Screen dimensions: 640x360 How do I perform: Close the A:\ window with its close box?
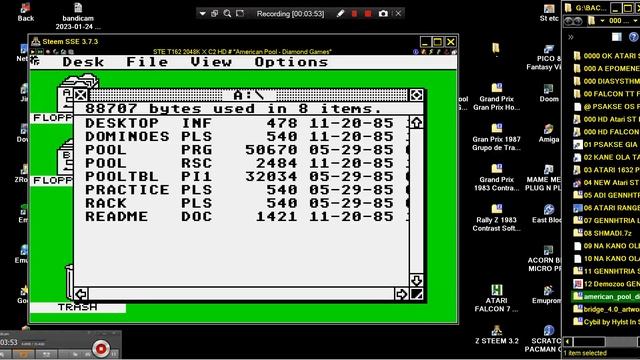[x=81, y=96]
